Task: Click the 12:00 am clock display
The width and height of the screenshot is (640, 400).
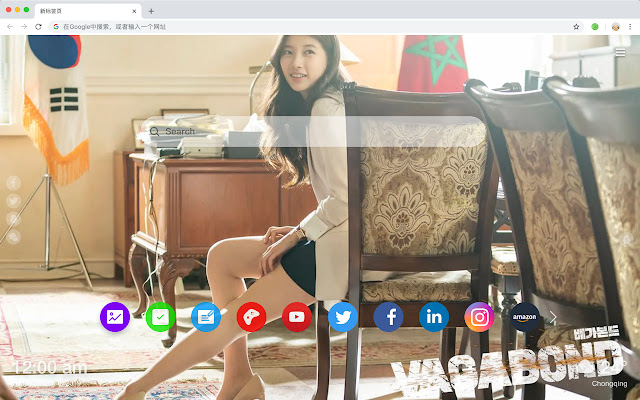Action: (51, 368)
